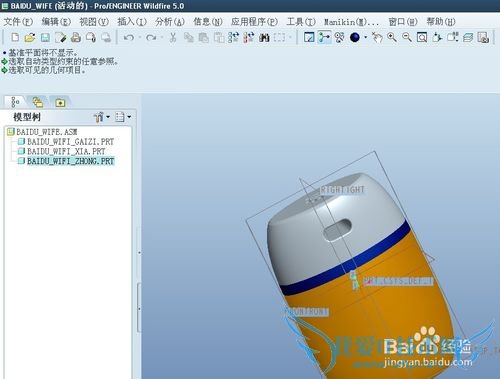Viewport: 500px width, 379px height.
Task: Open the appearance gallery dropdown arrow
Action: (x=366, y=37)
